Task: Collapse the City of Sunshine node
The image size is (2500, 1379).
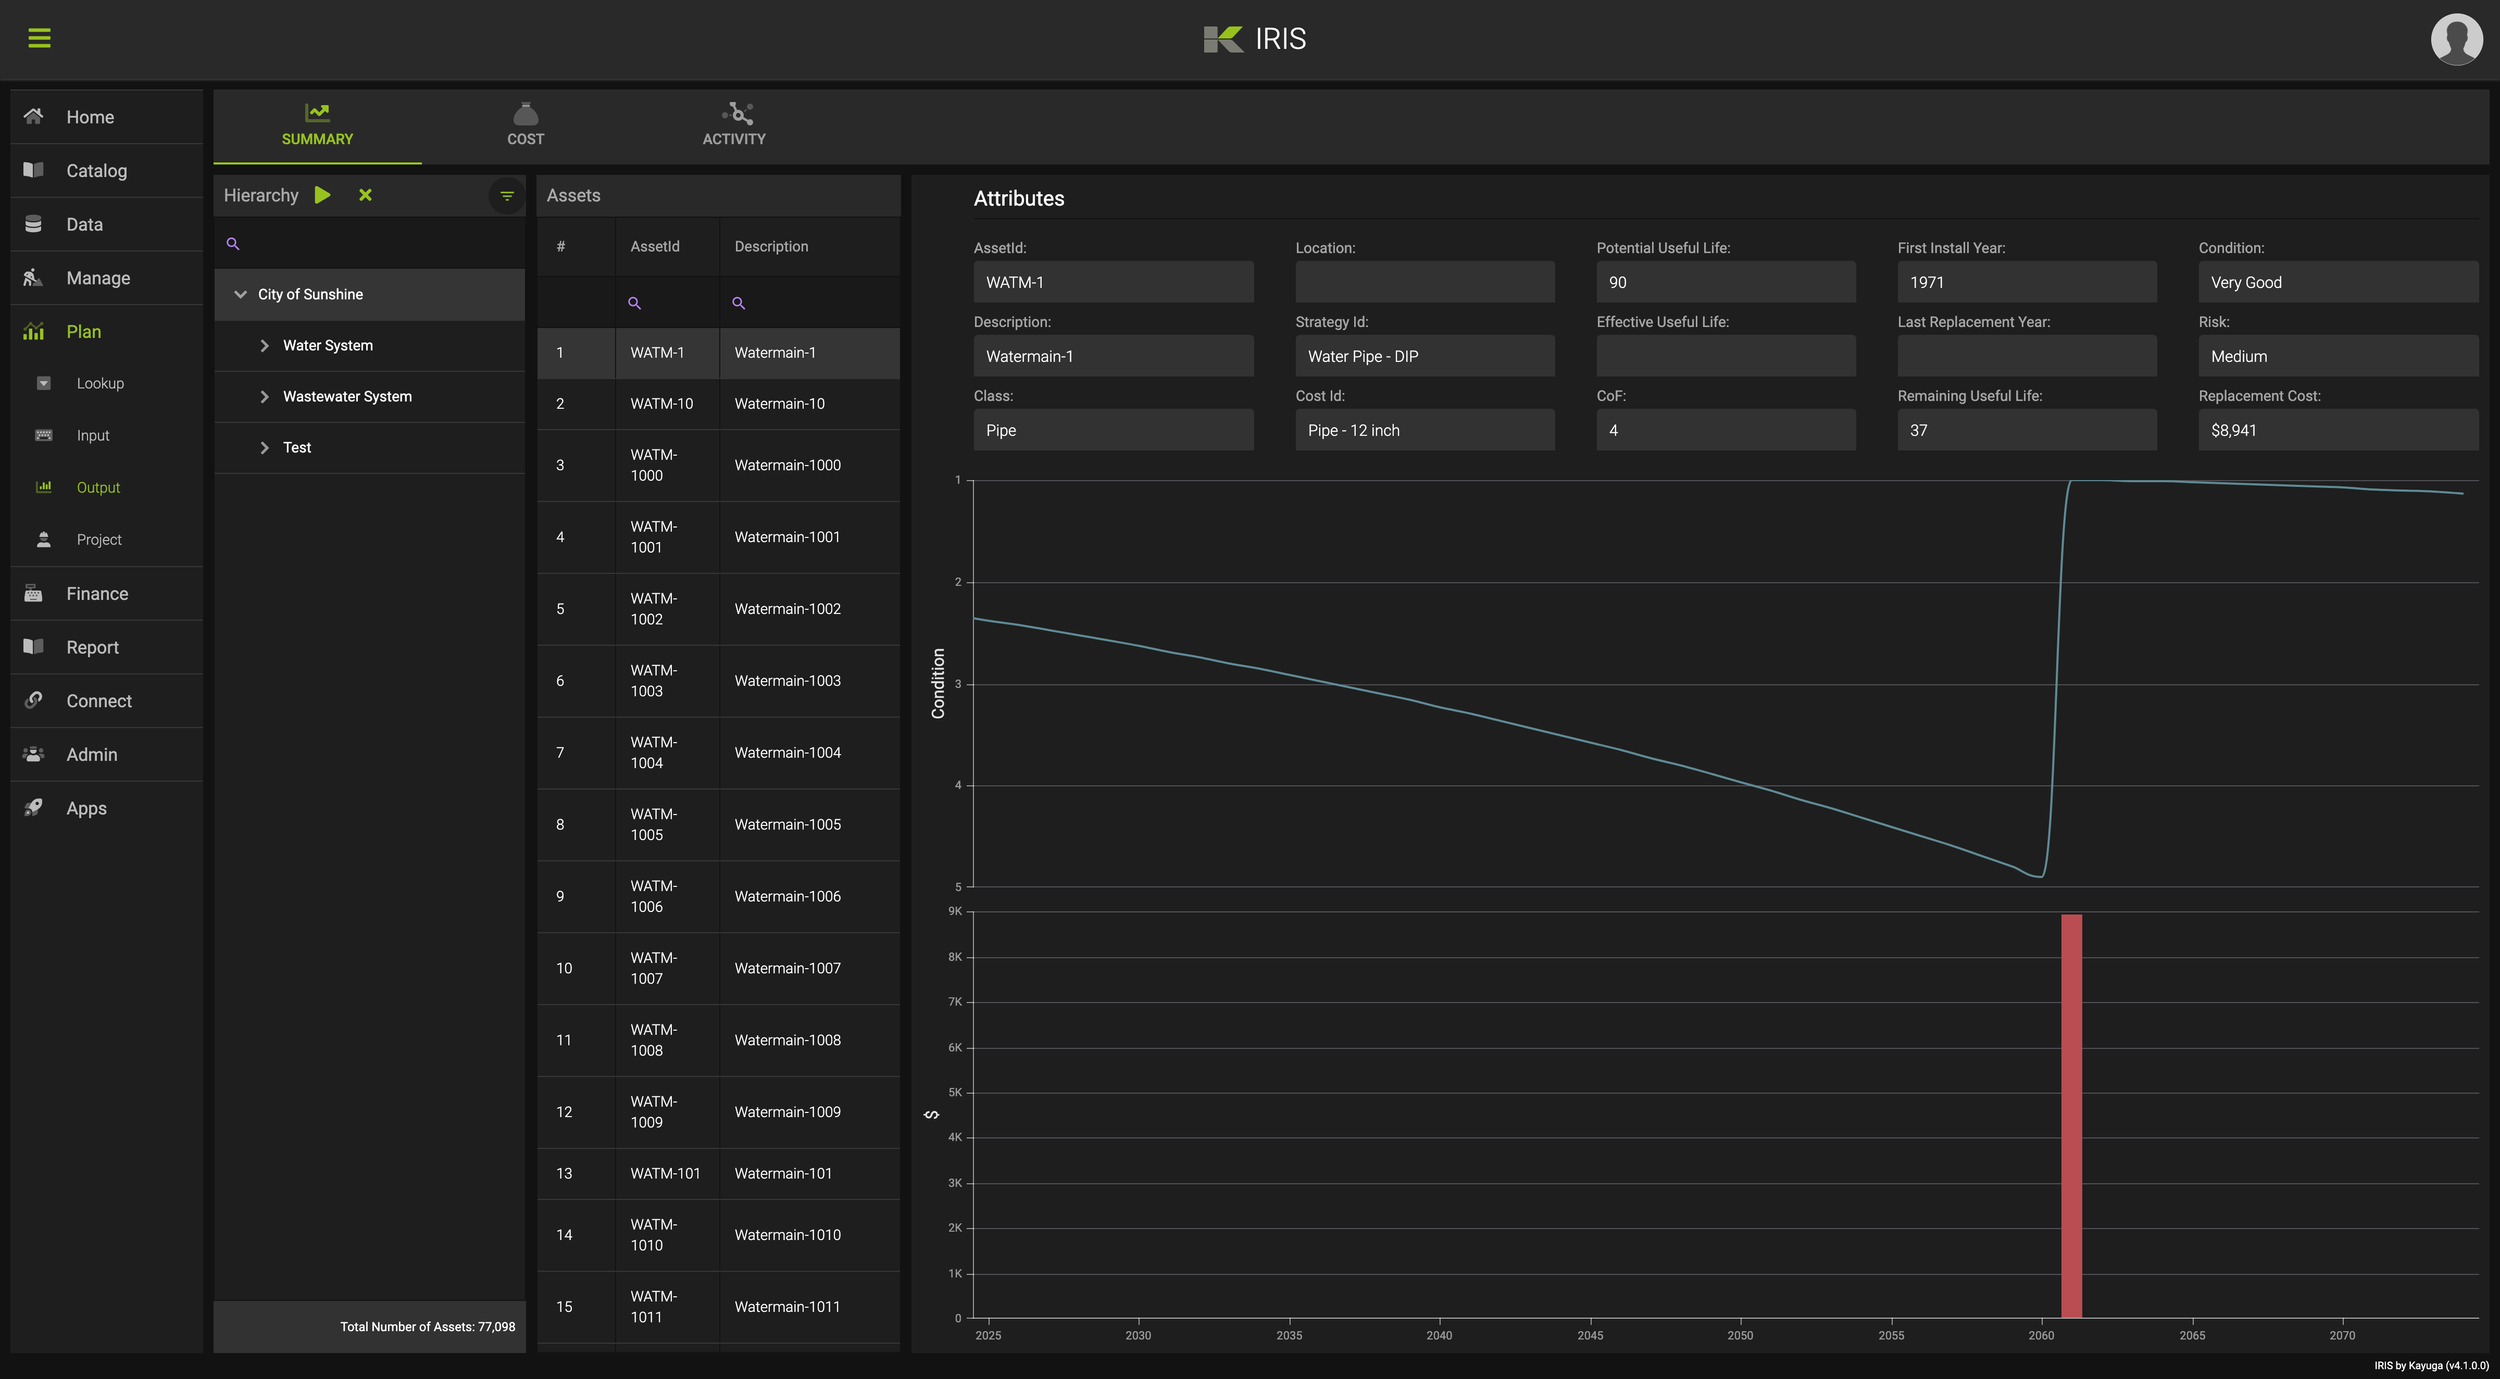Action: 240,294
